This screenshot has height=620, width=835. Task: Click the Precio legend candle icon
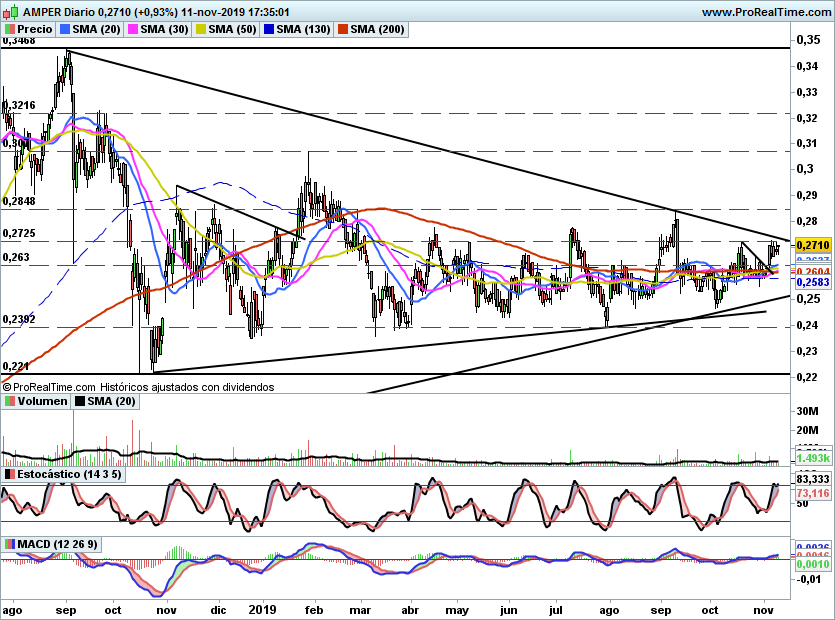(x=9, y=29)
